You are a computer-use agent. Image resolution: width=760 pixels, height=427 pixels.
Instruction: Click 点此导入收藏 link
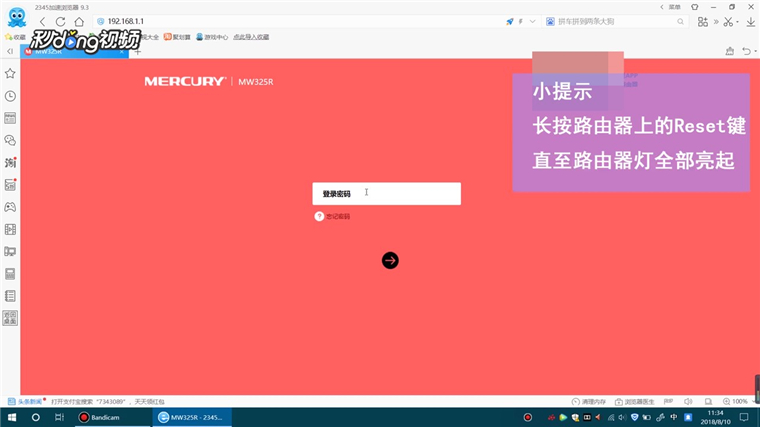[x=251, y=37]
